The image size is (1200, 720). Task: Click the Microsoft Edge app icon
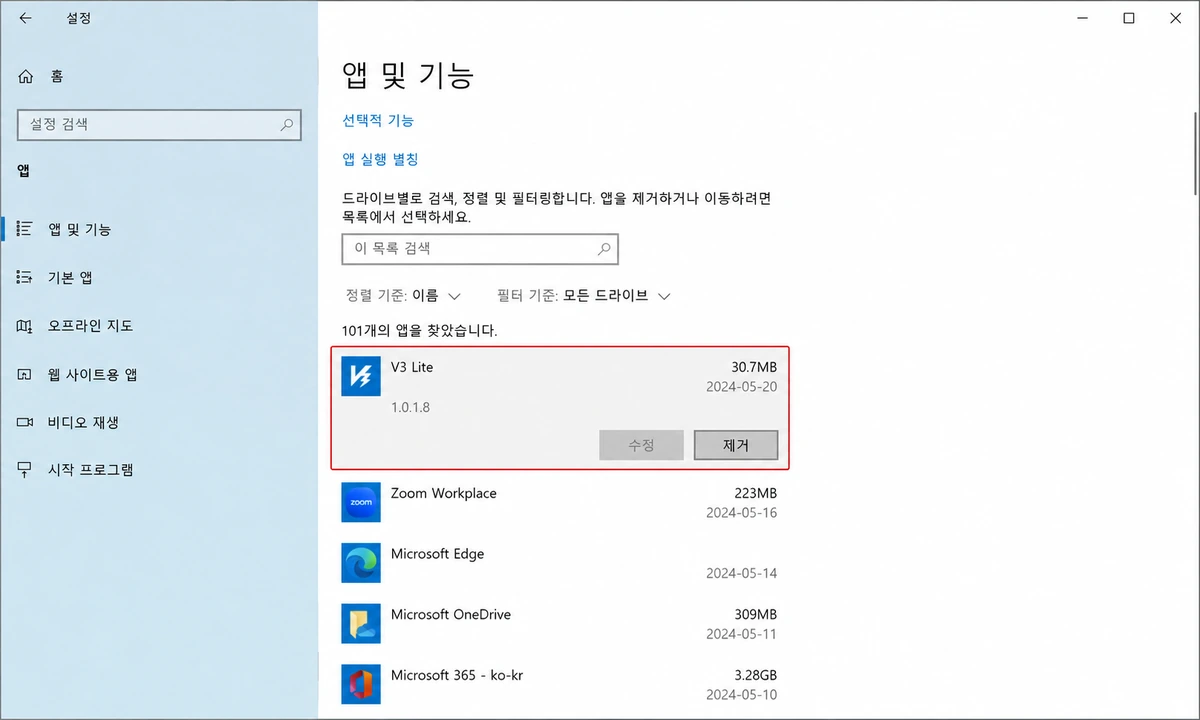point(361,563)
